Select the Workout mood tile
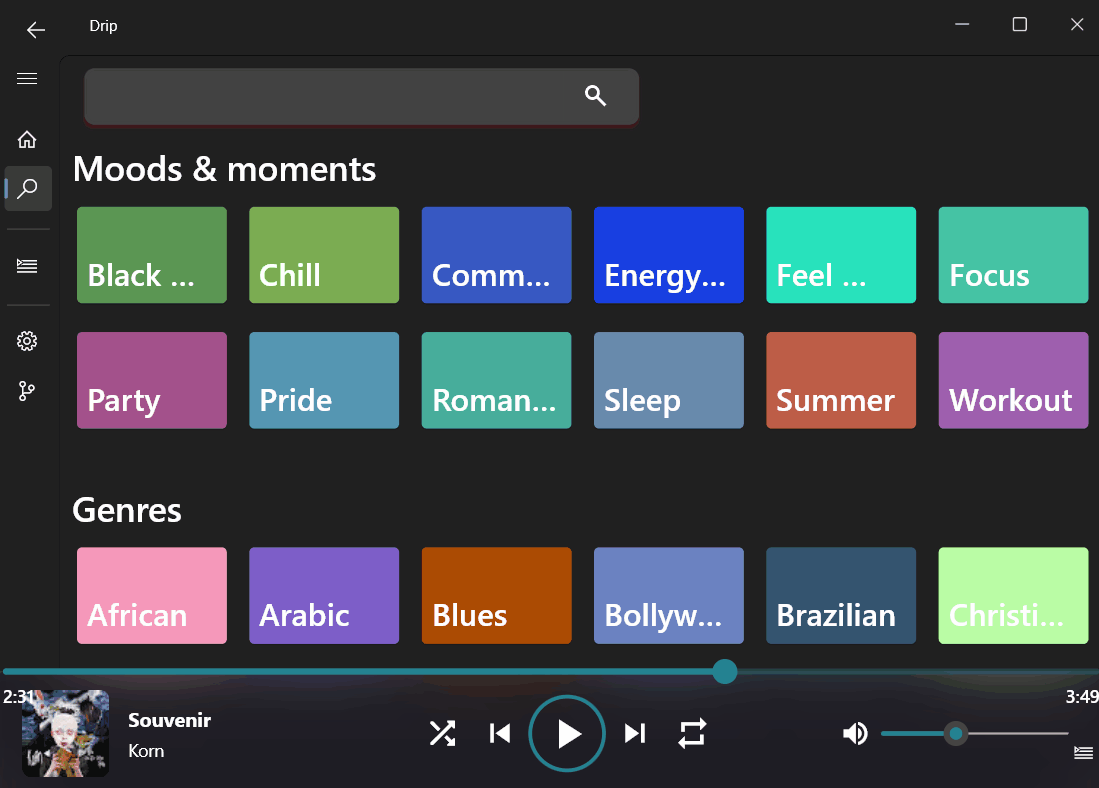 point(1013,381)
